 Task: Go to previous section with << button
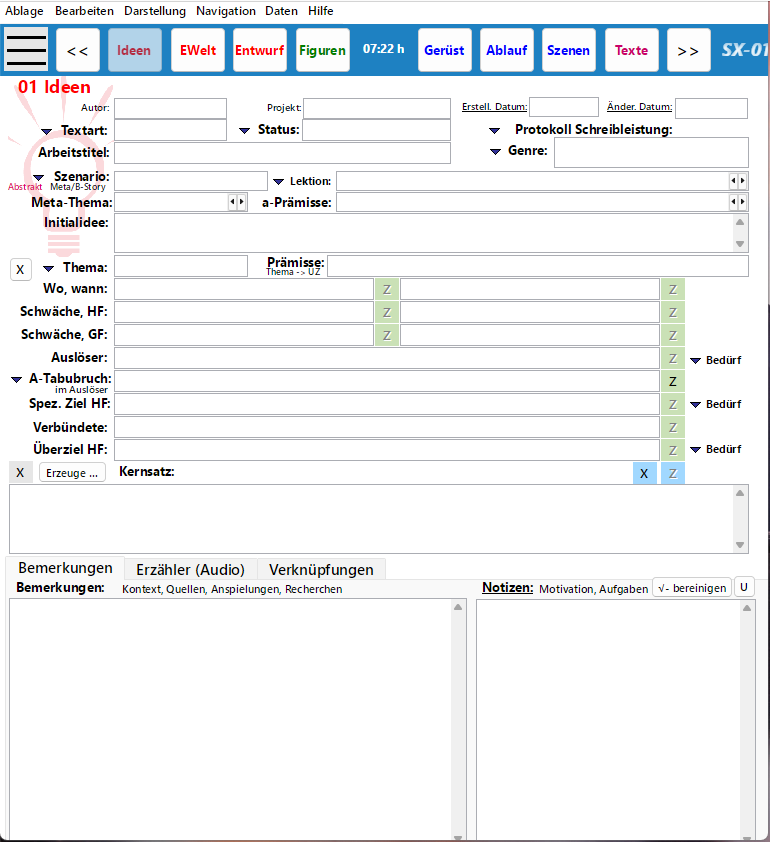[x=78, y=50]
